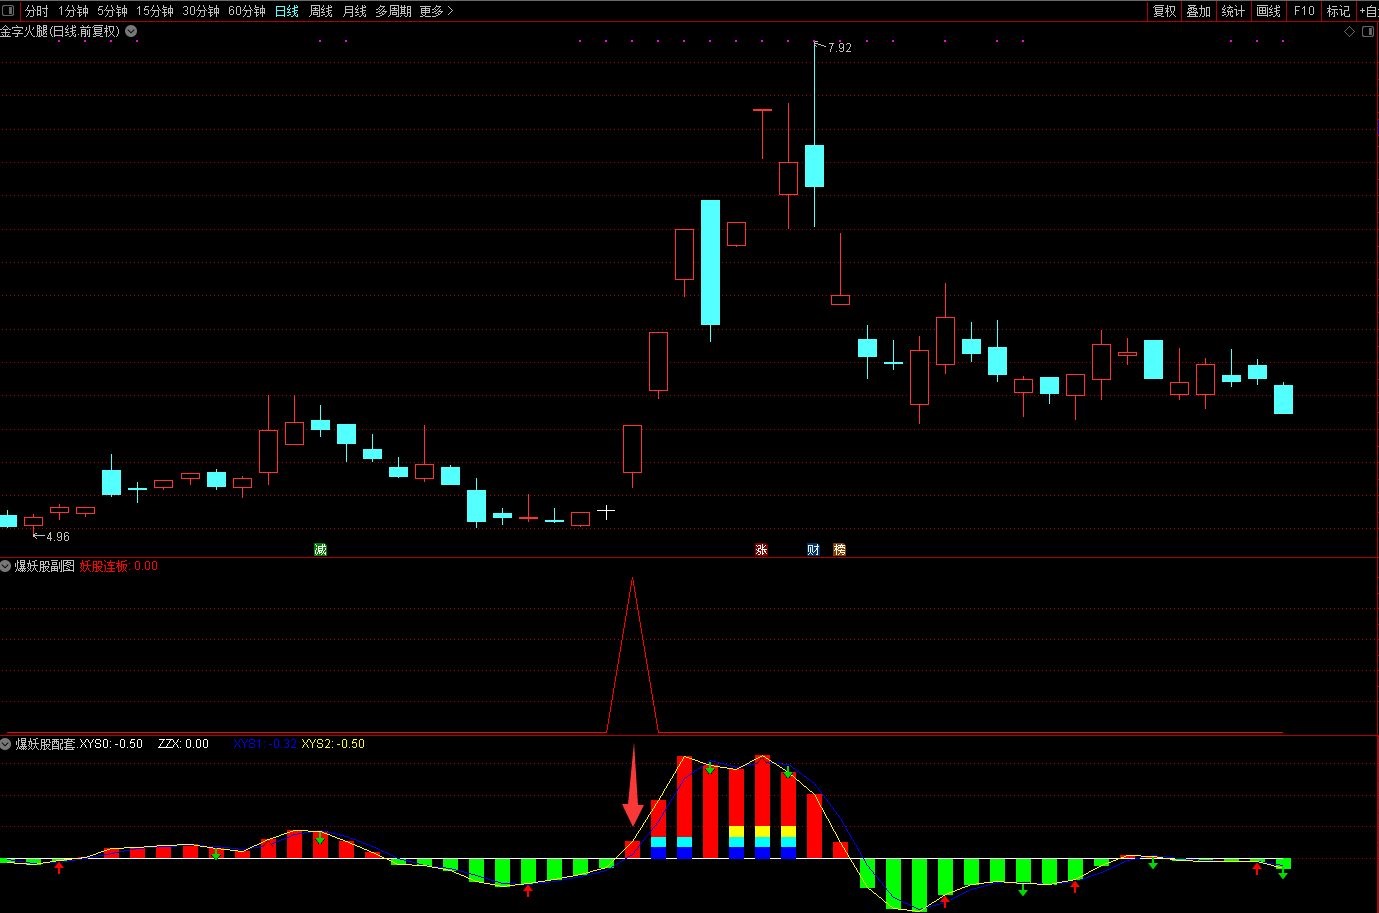
Task: Switch to 分时 intraday view
Action: click(37, 11)
